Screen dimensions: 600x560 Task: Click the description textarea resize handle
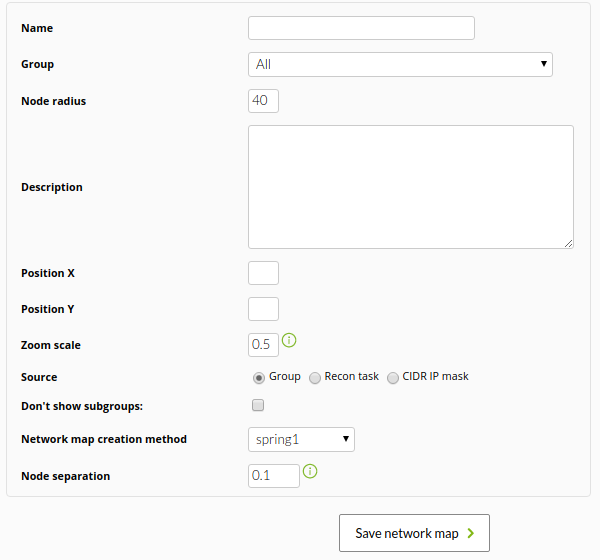pos(568,243)
